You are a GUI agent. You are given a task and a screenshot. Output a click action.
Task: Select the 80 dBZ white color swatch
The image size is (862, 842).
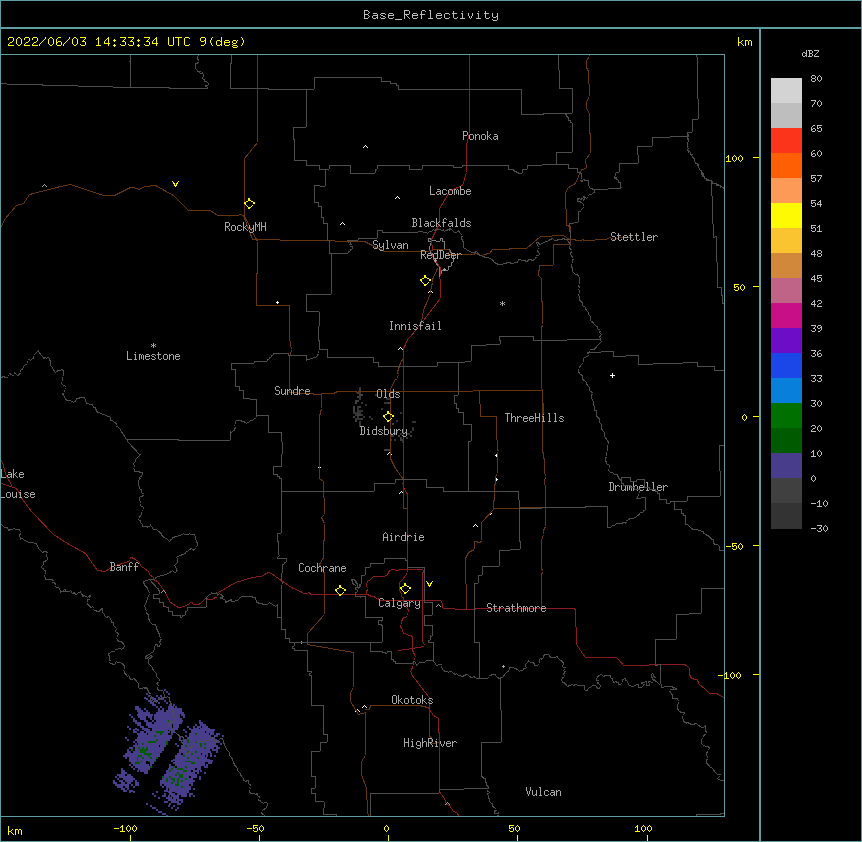[786, 90]
